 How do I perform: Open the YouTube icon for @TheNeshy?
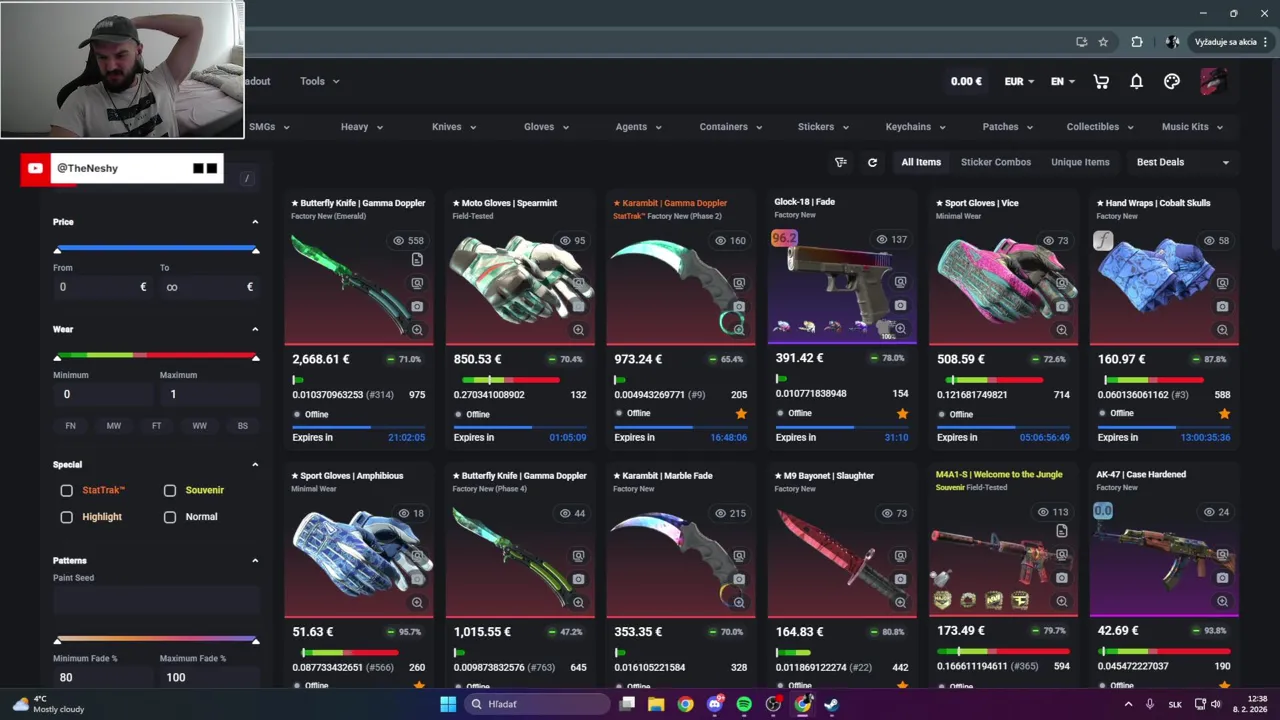coord(36,168)
